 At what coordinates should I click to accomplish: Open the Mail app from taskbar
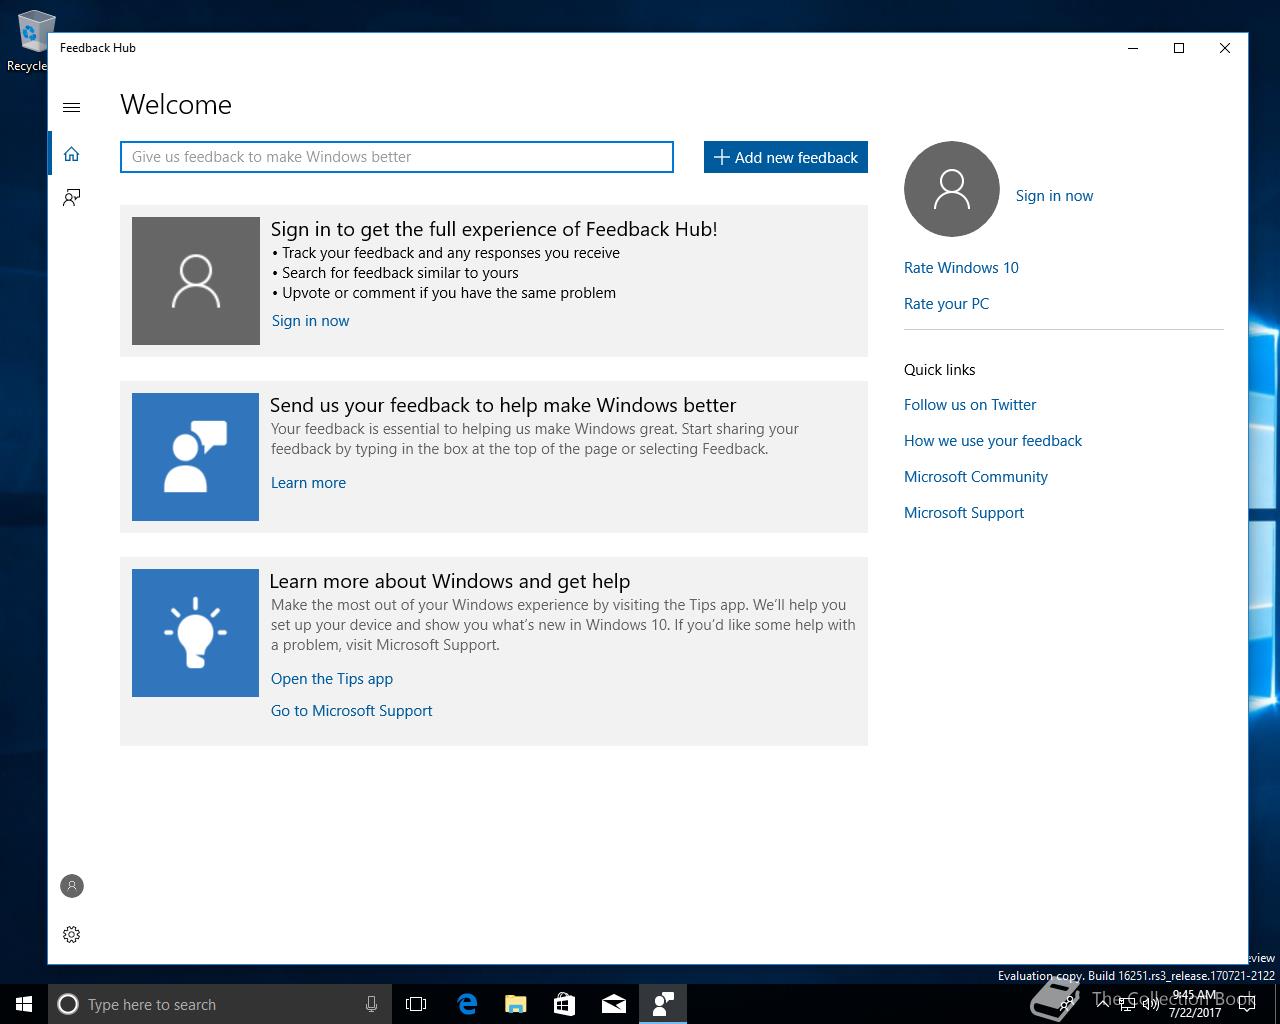(x=614, y=1004)
